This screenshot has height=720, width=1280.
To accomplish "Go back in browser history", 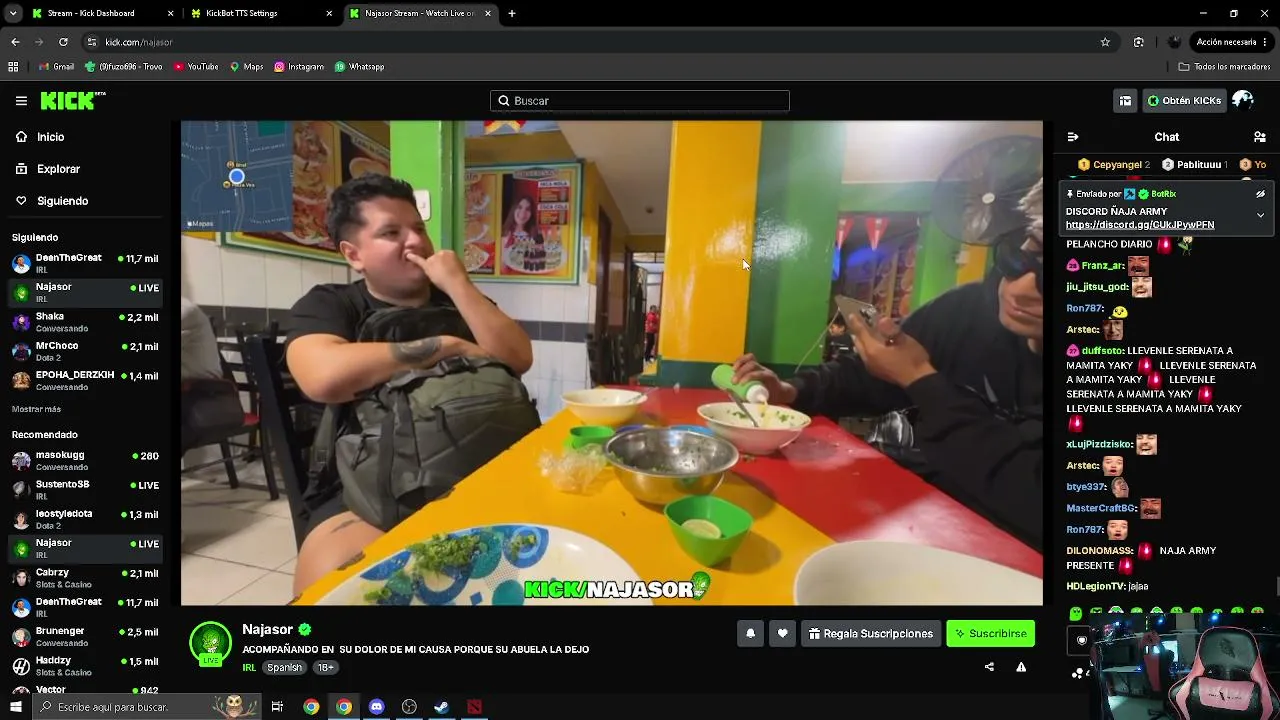I will point(15,42).
